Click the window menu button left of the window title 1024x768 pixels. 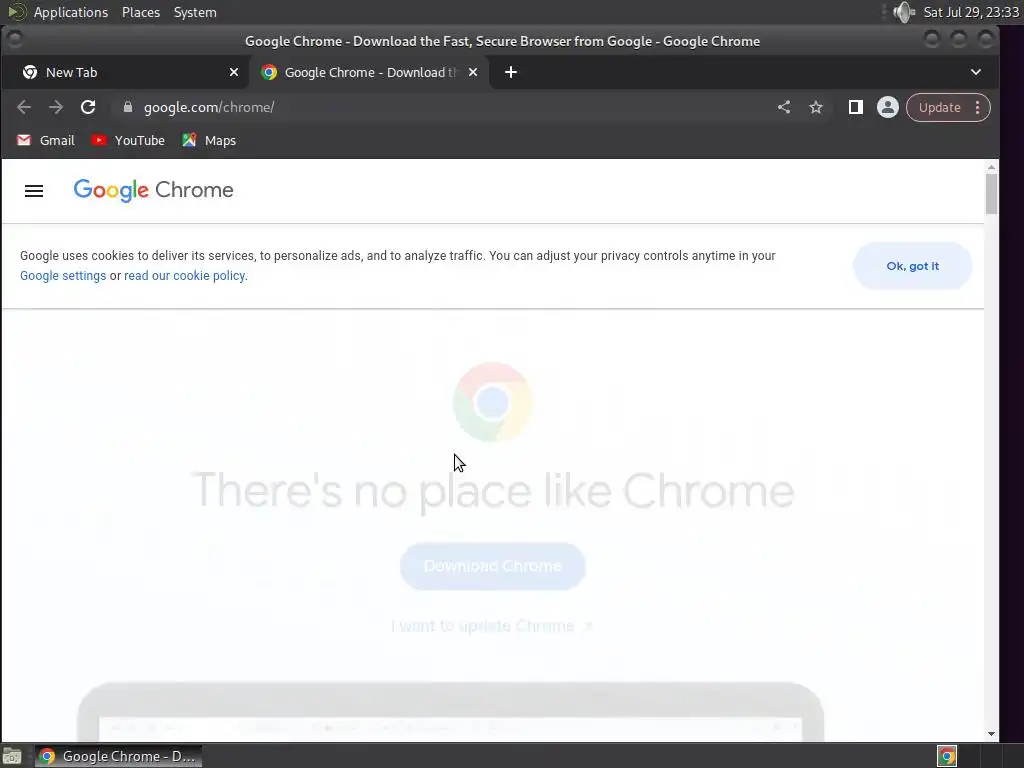click(15, 40)
